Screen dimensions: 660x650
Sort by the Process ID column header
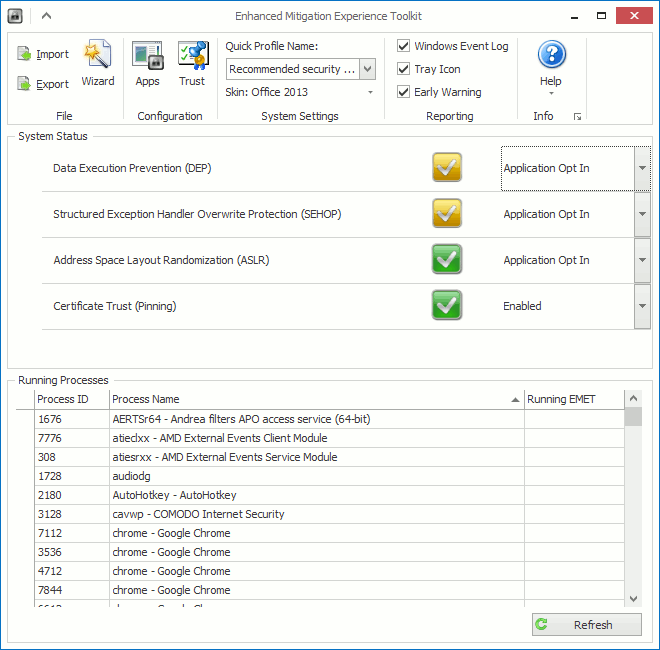click(x=72, y=399)
